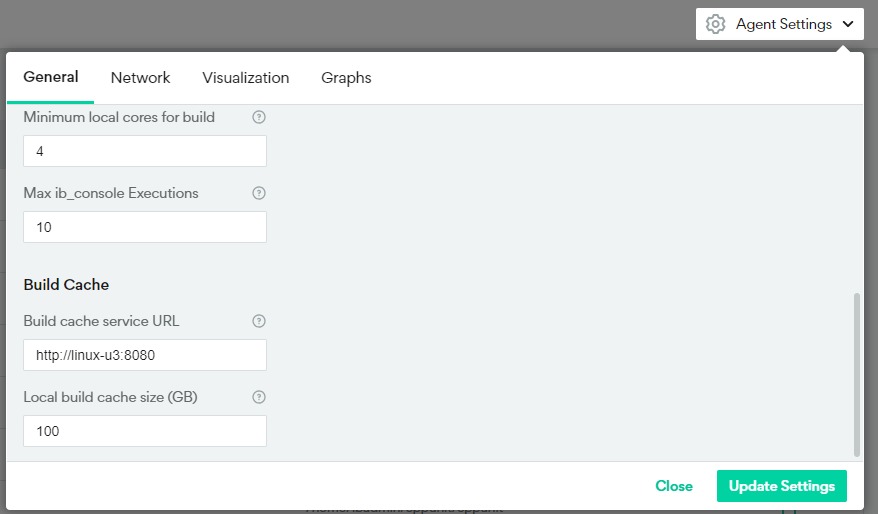Click the Max ib_console Executions field
This screenshot has height=514, width=878.
tap(145, 227)
